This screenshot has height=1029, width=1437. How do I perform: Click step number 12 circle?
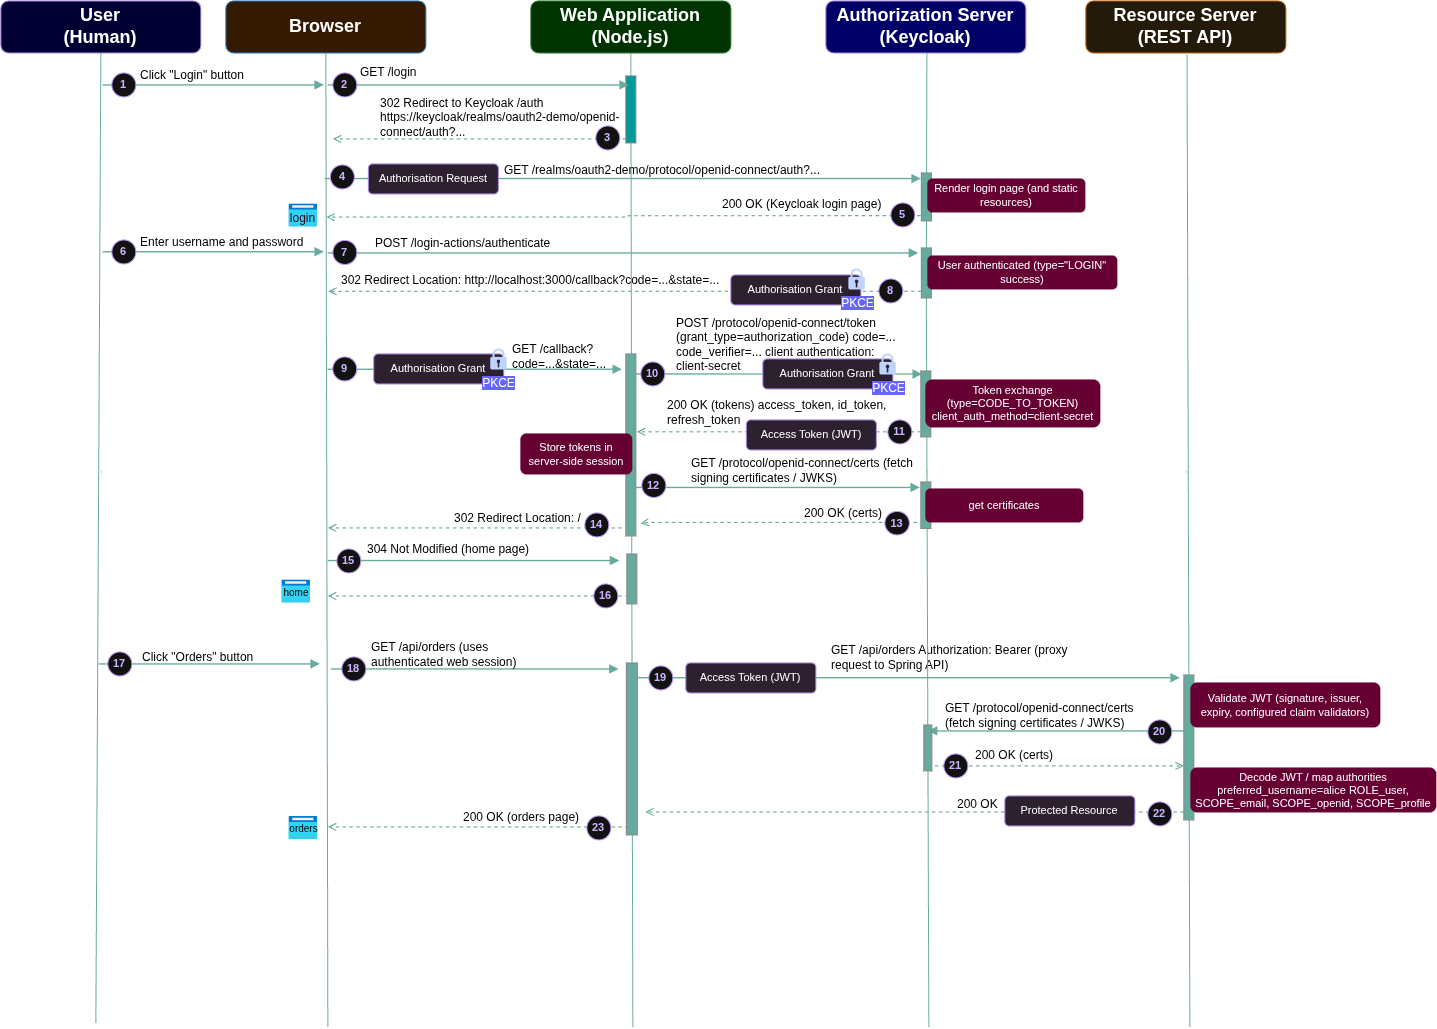[x=653, y=486]
